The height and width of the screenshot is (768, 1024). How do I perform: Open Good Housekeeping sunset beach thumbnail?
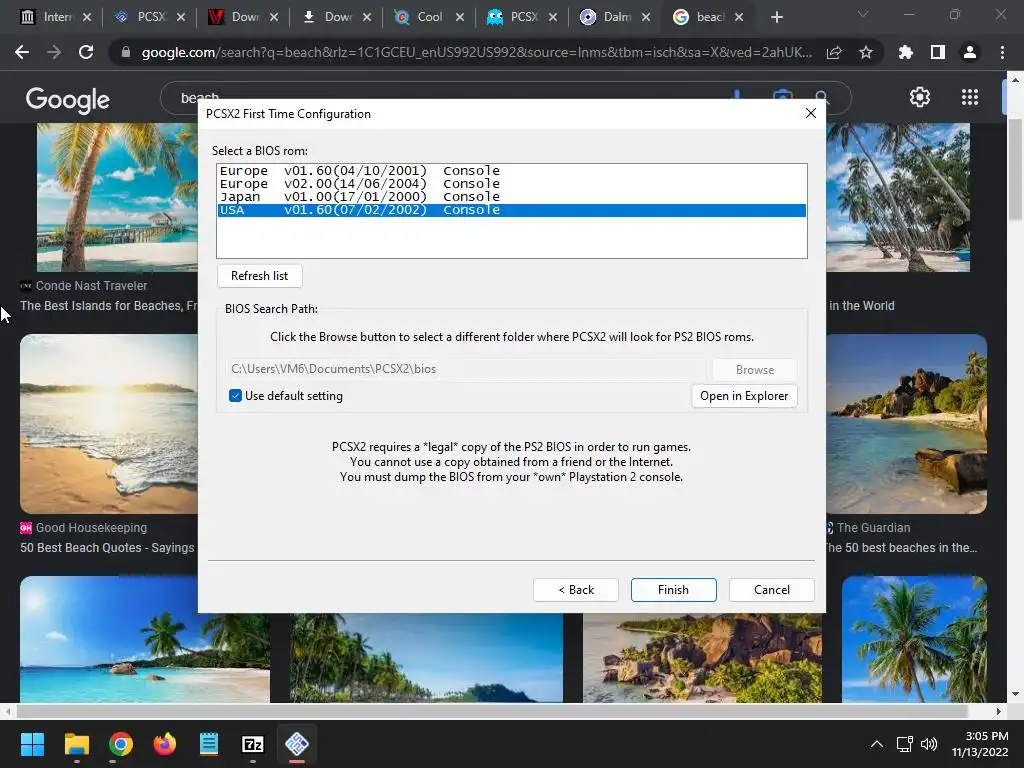click(x=108, y=424)
